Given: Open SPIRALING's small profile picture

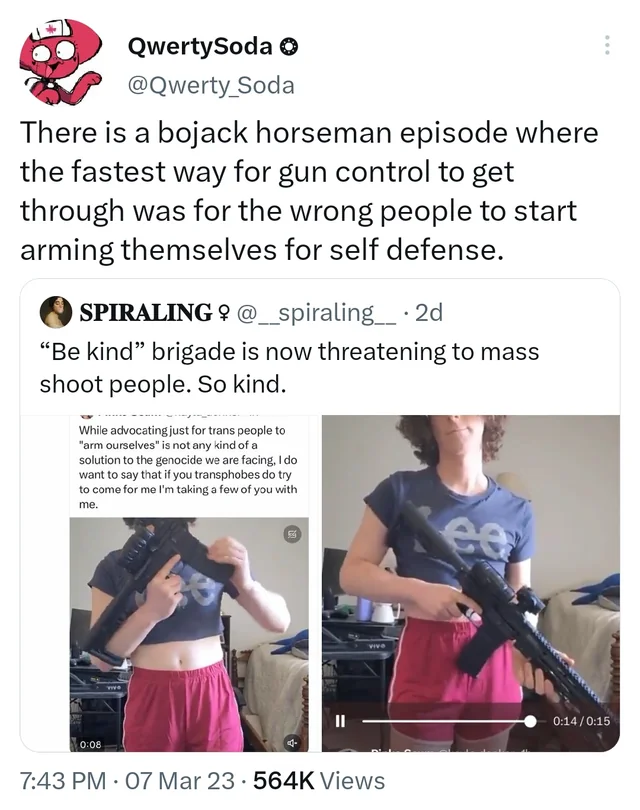Looking at the screenshot, I should [56, 312].
